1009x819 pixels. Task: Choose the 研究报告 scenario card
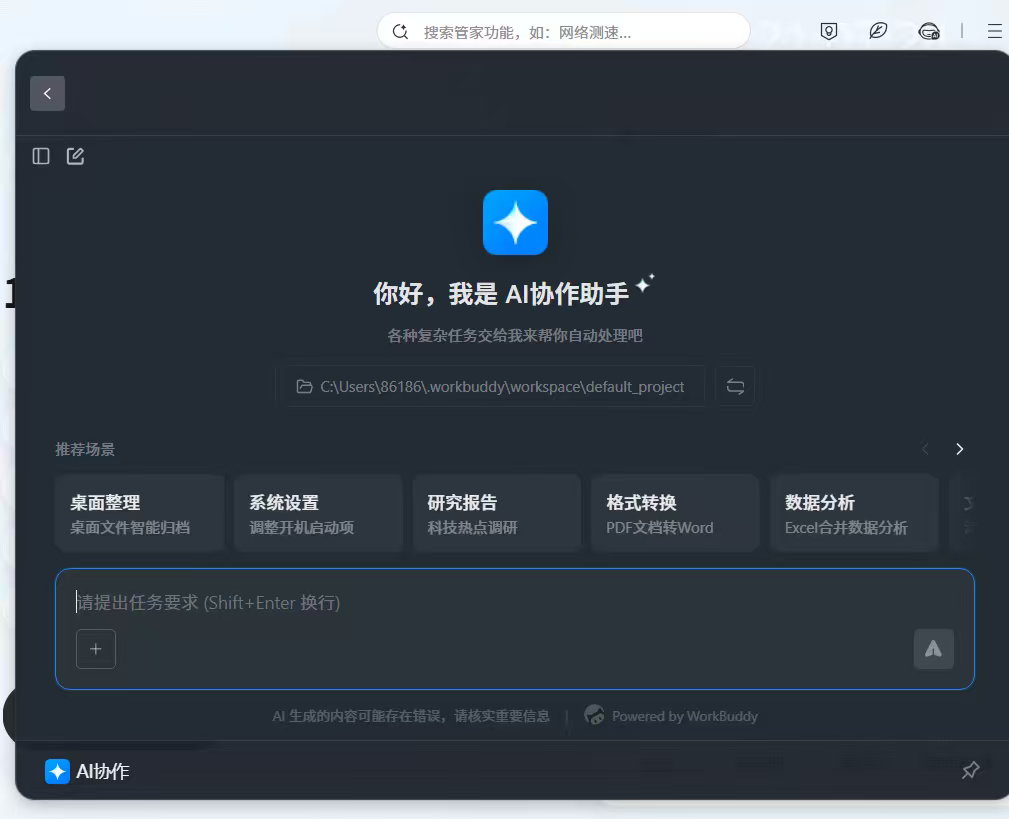[497, 514]
